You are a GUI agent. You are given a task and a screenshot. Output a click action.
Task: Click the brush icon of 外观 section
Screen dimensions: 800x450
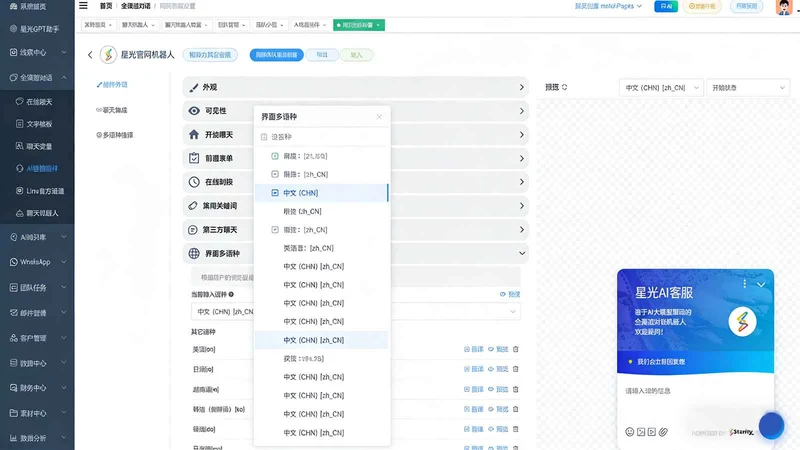[x=193, y=87]
